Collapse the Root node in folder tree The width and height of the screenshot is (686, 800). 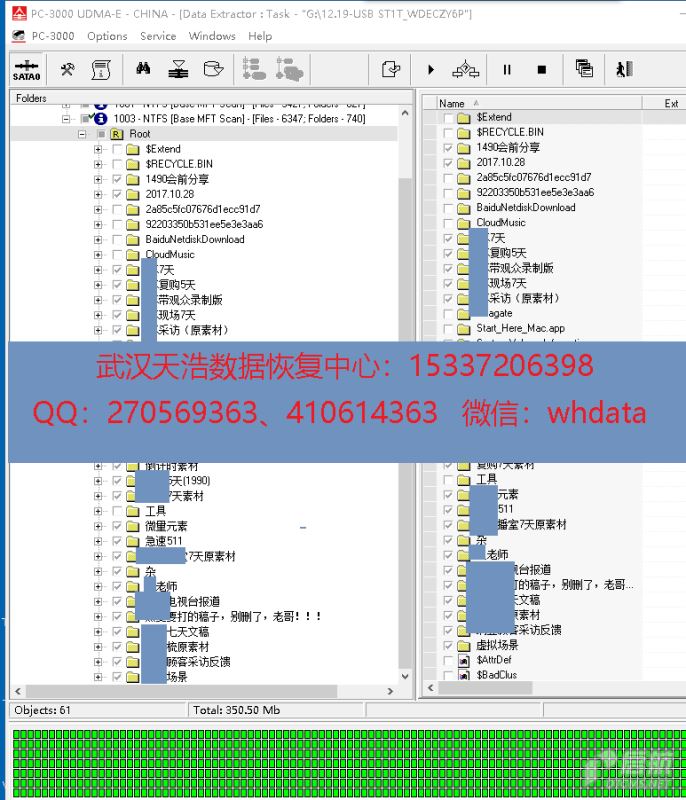coord(83,134)
